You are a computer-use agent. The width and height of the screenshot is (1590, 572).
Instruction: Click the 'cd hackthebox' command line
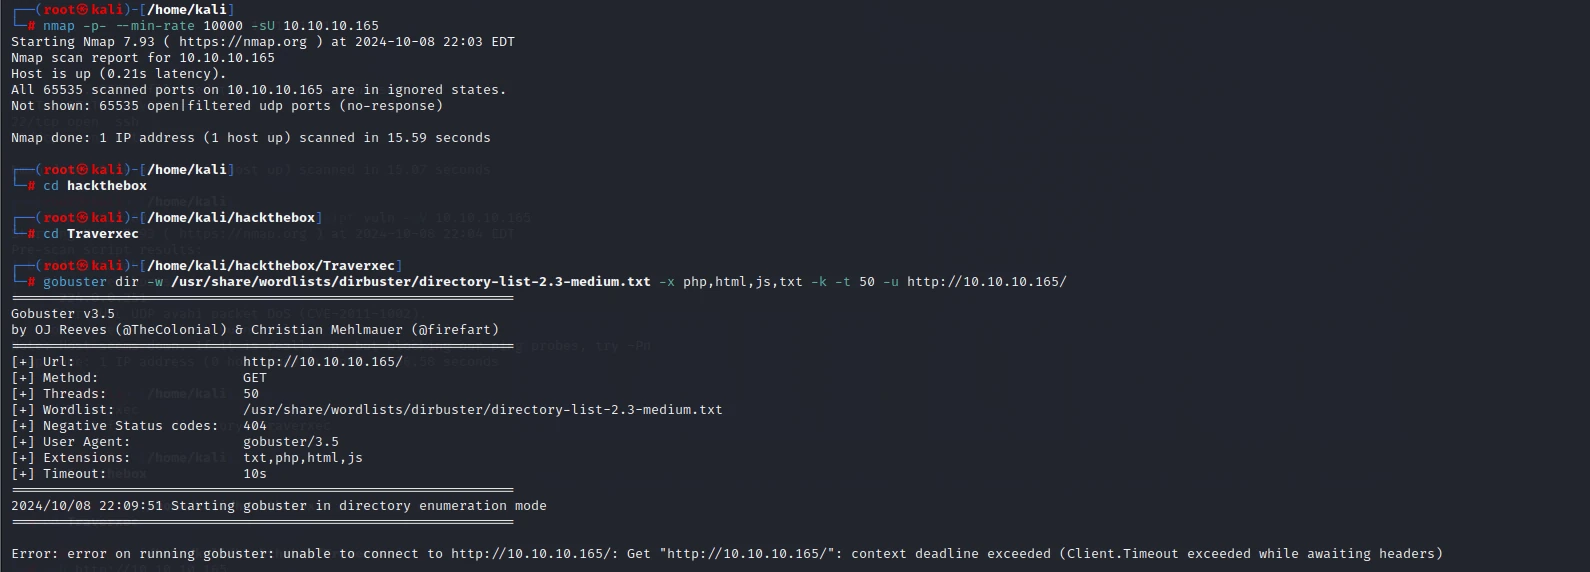[x=95, y=186]
